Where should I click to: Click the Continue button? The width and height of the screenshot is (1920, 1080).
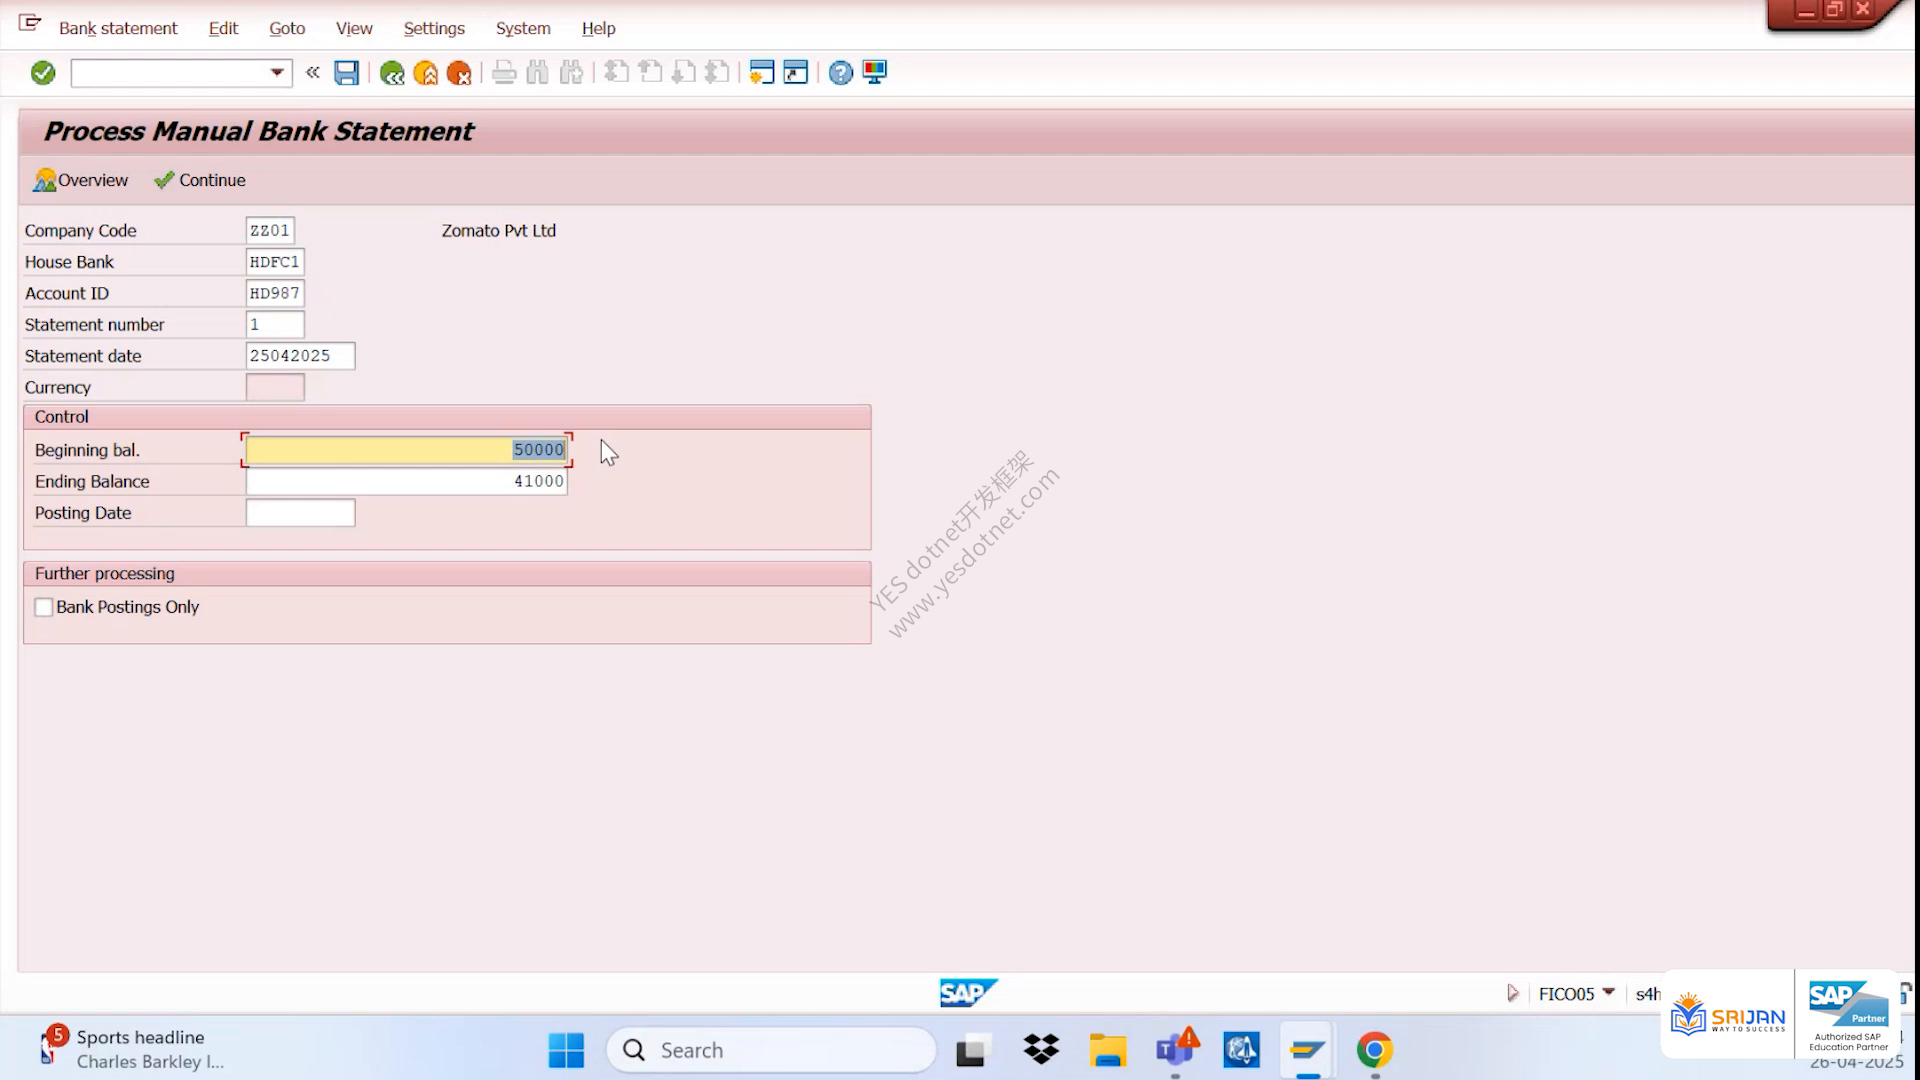(200, 180)
